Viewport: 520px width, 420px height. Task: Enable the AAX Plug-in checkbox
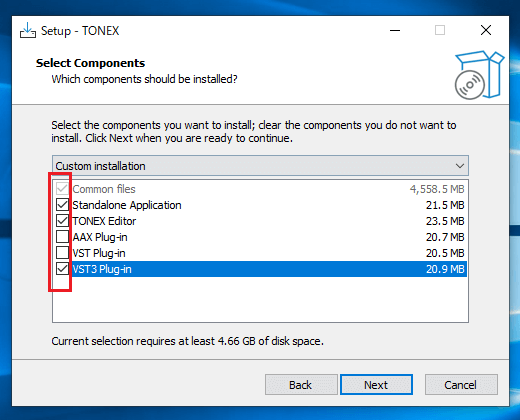(x=62, y=237)
